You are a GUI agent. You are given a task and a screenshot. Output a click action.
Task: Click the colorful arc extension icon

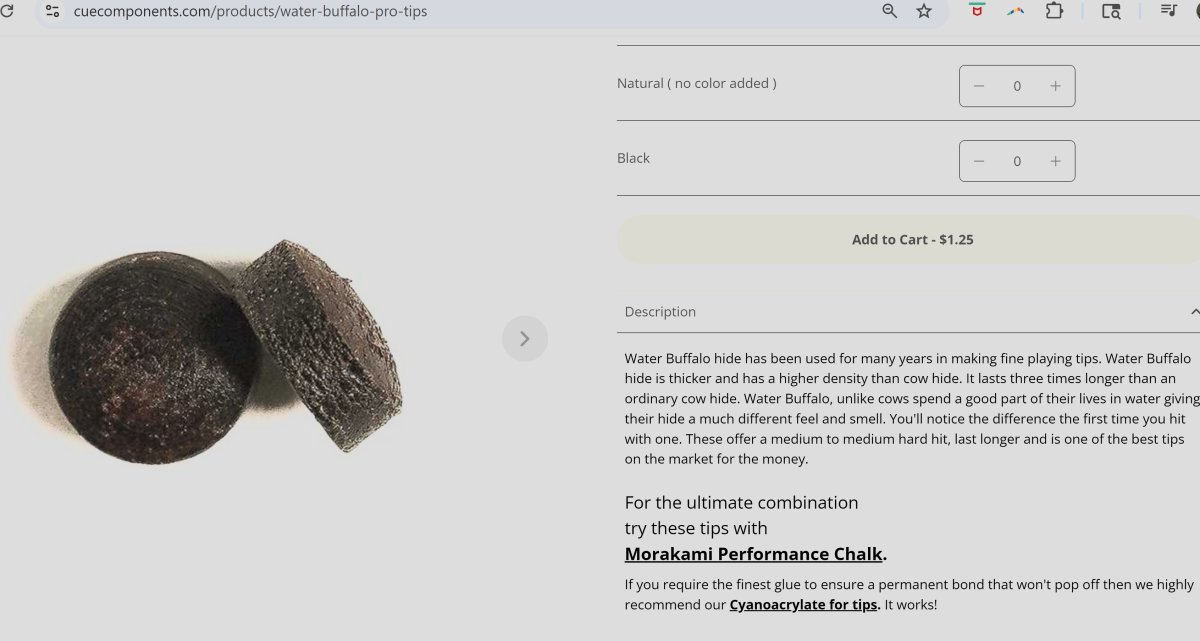1015,11
